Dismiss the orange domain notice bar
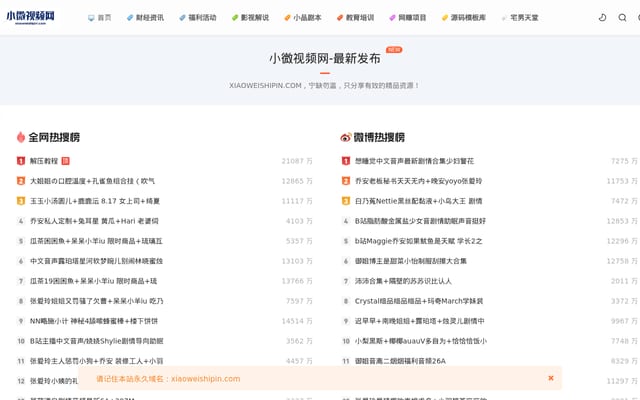 click(551, 378)
